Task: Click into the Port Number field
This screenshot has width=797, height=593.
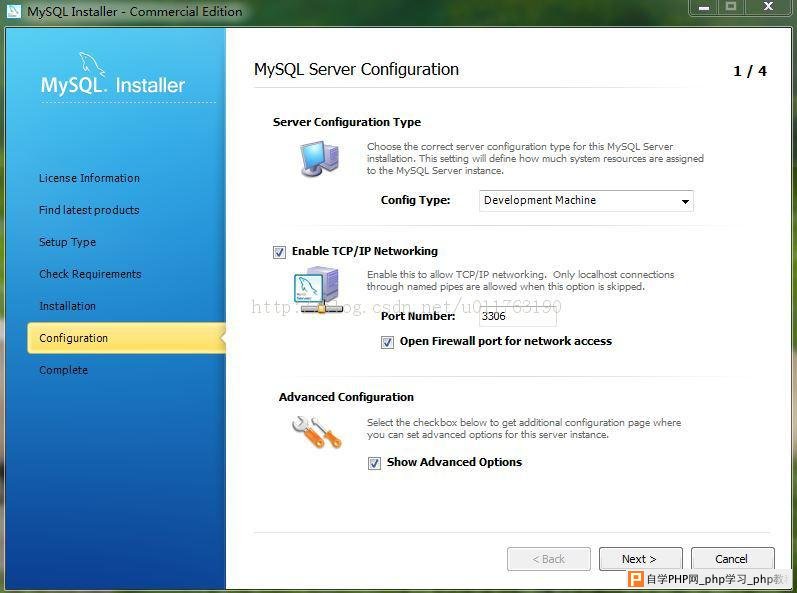Action: click(517, 316)
